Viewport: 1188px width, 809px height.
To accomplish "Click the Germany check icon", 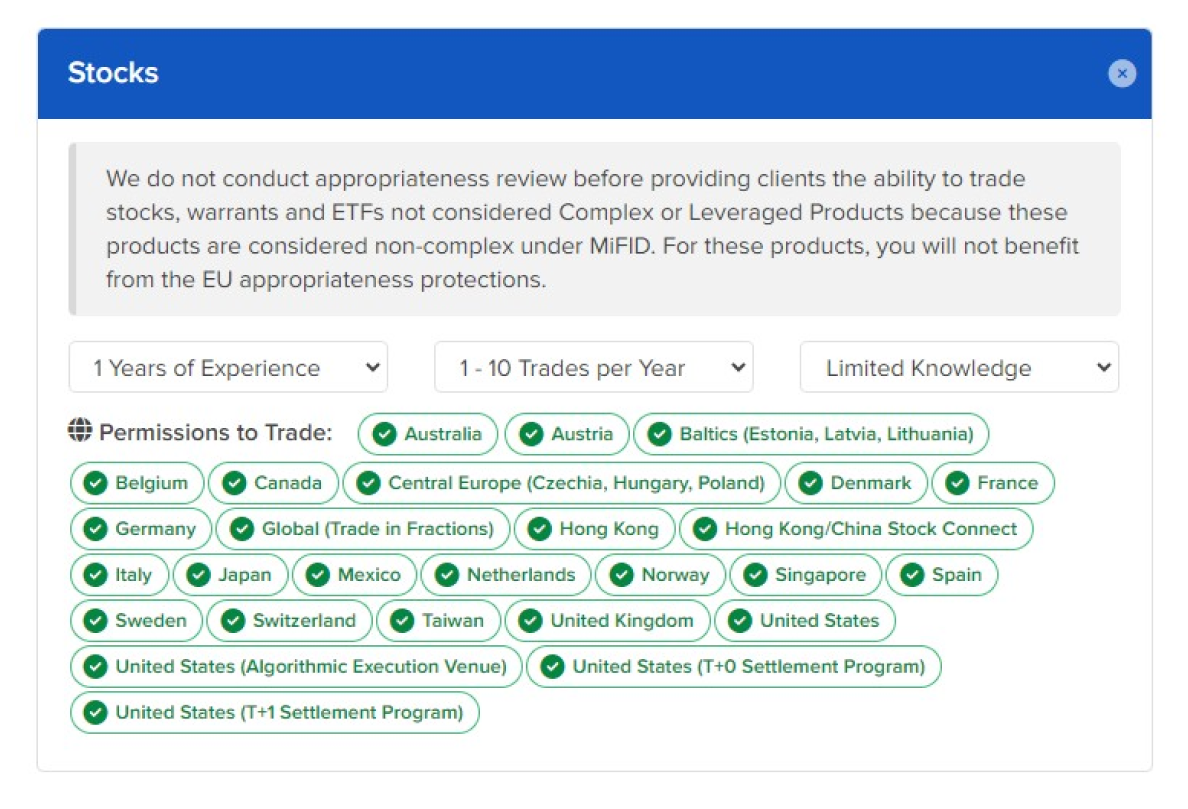I will coord(95,529).
